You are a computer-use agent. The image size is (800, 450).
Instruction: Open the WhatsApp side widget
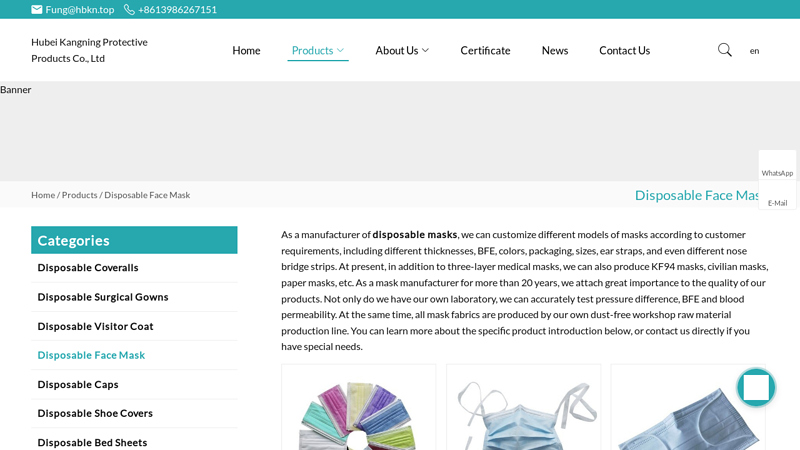[777, 165]
